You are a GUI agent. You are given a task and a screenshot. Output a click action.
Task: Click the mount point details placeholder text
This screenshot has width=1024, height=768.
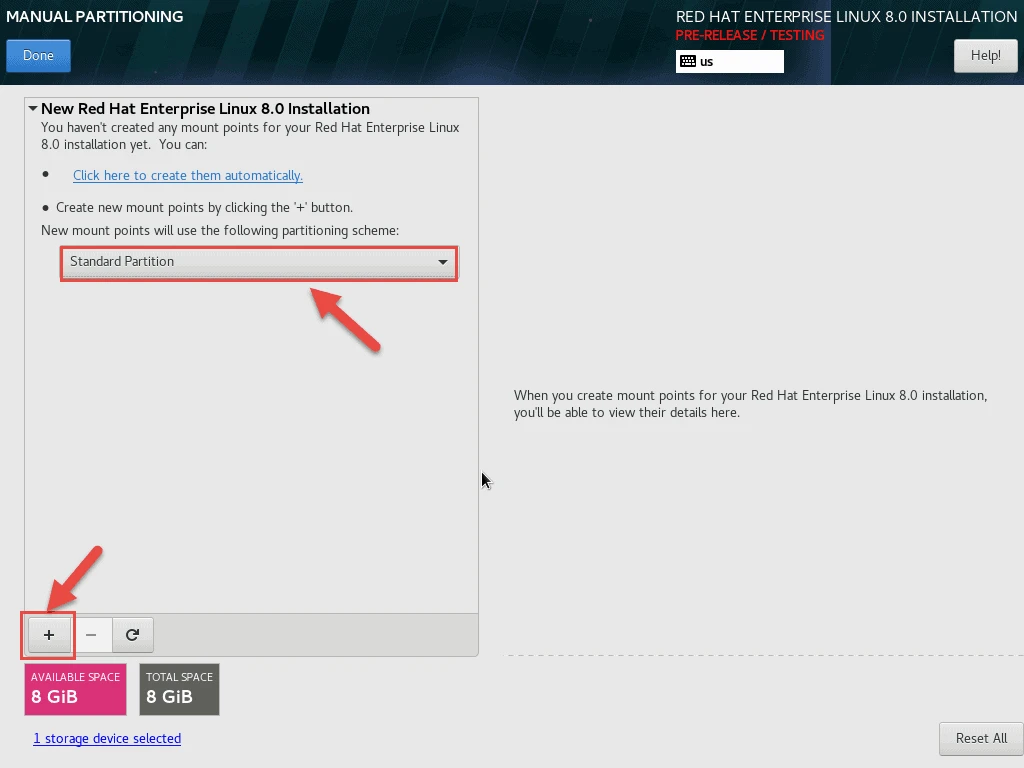coord(750,404)
